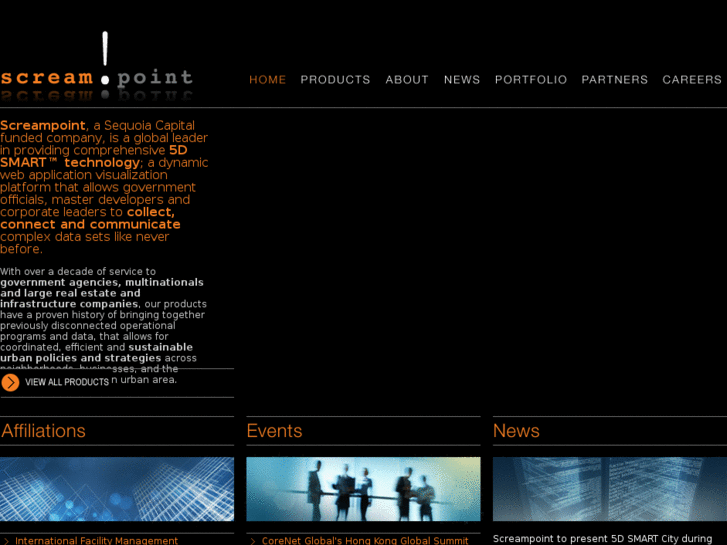This screenshot has width=727, height=545.
Task: Go to the CAREERS page
Action: (x=692, y=80)
